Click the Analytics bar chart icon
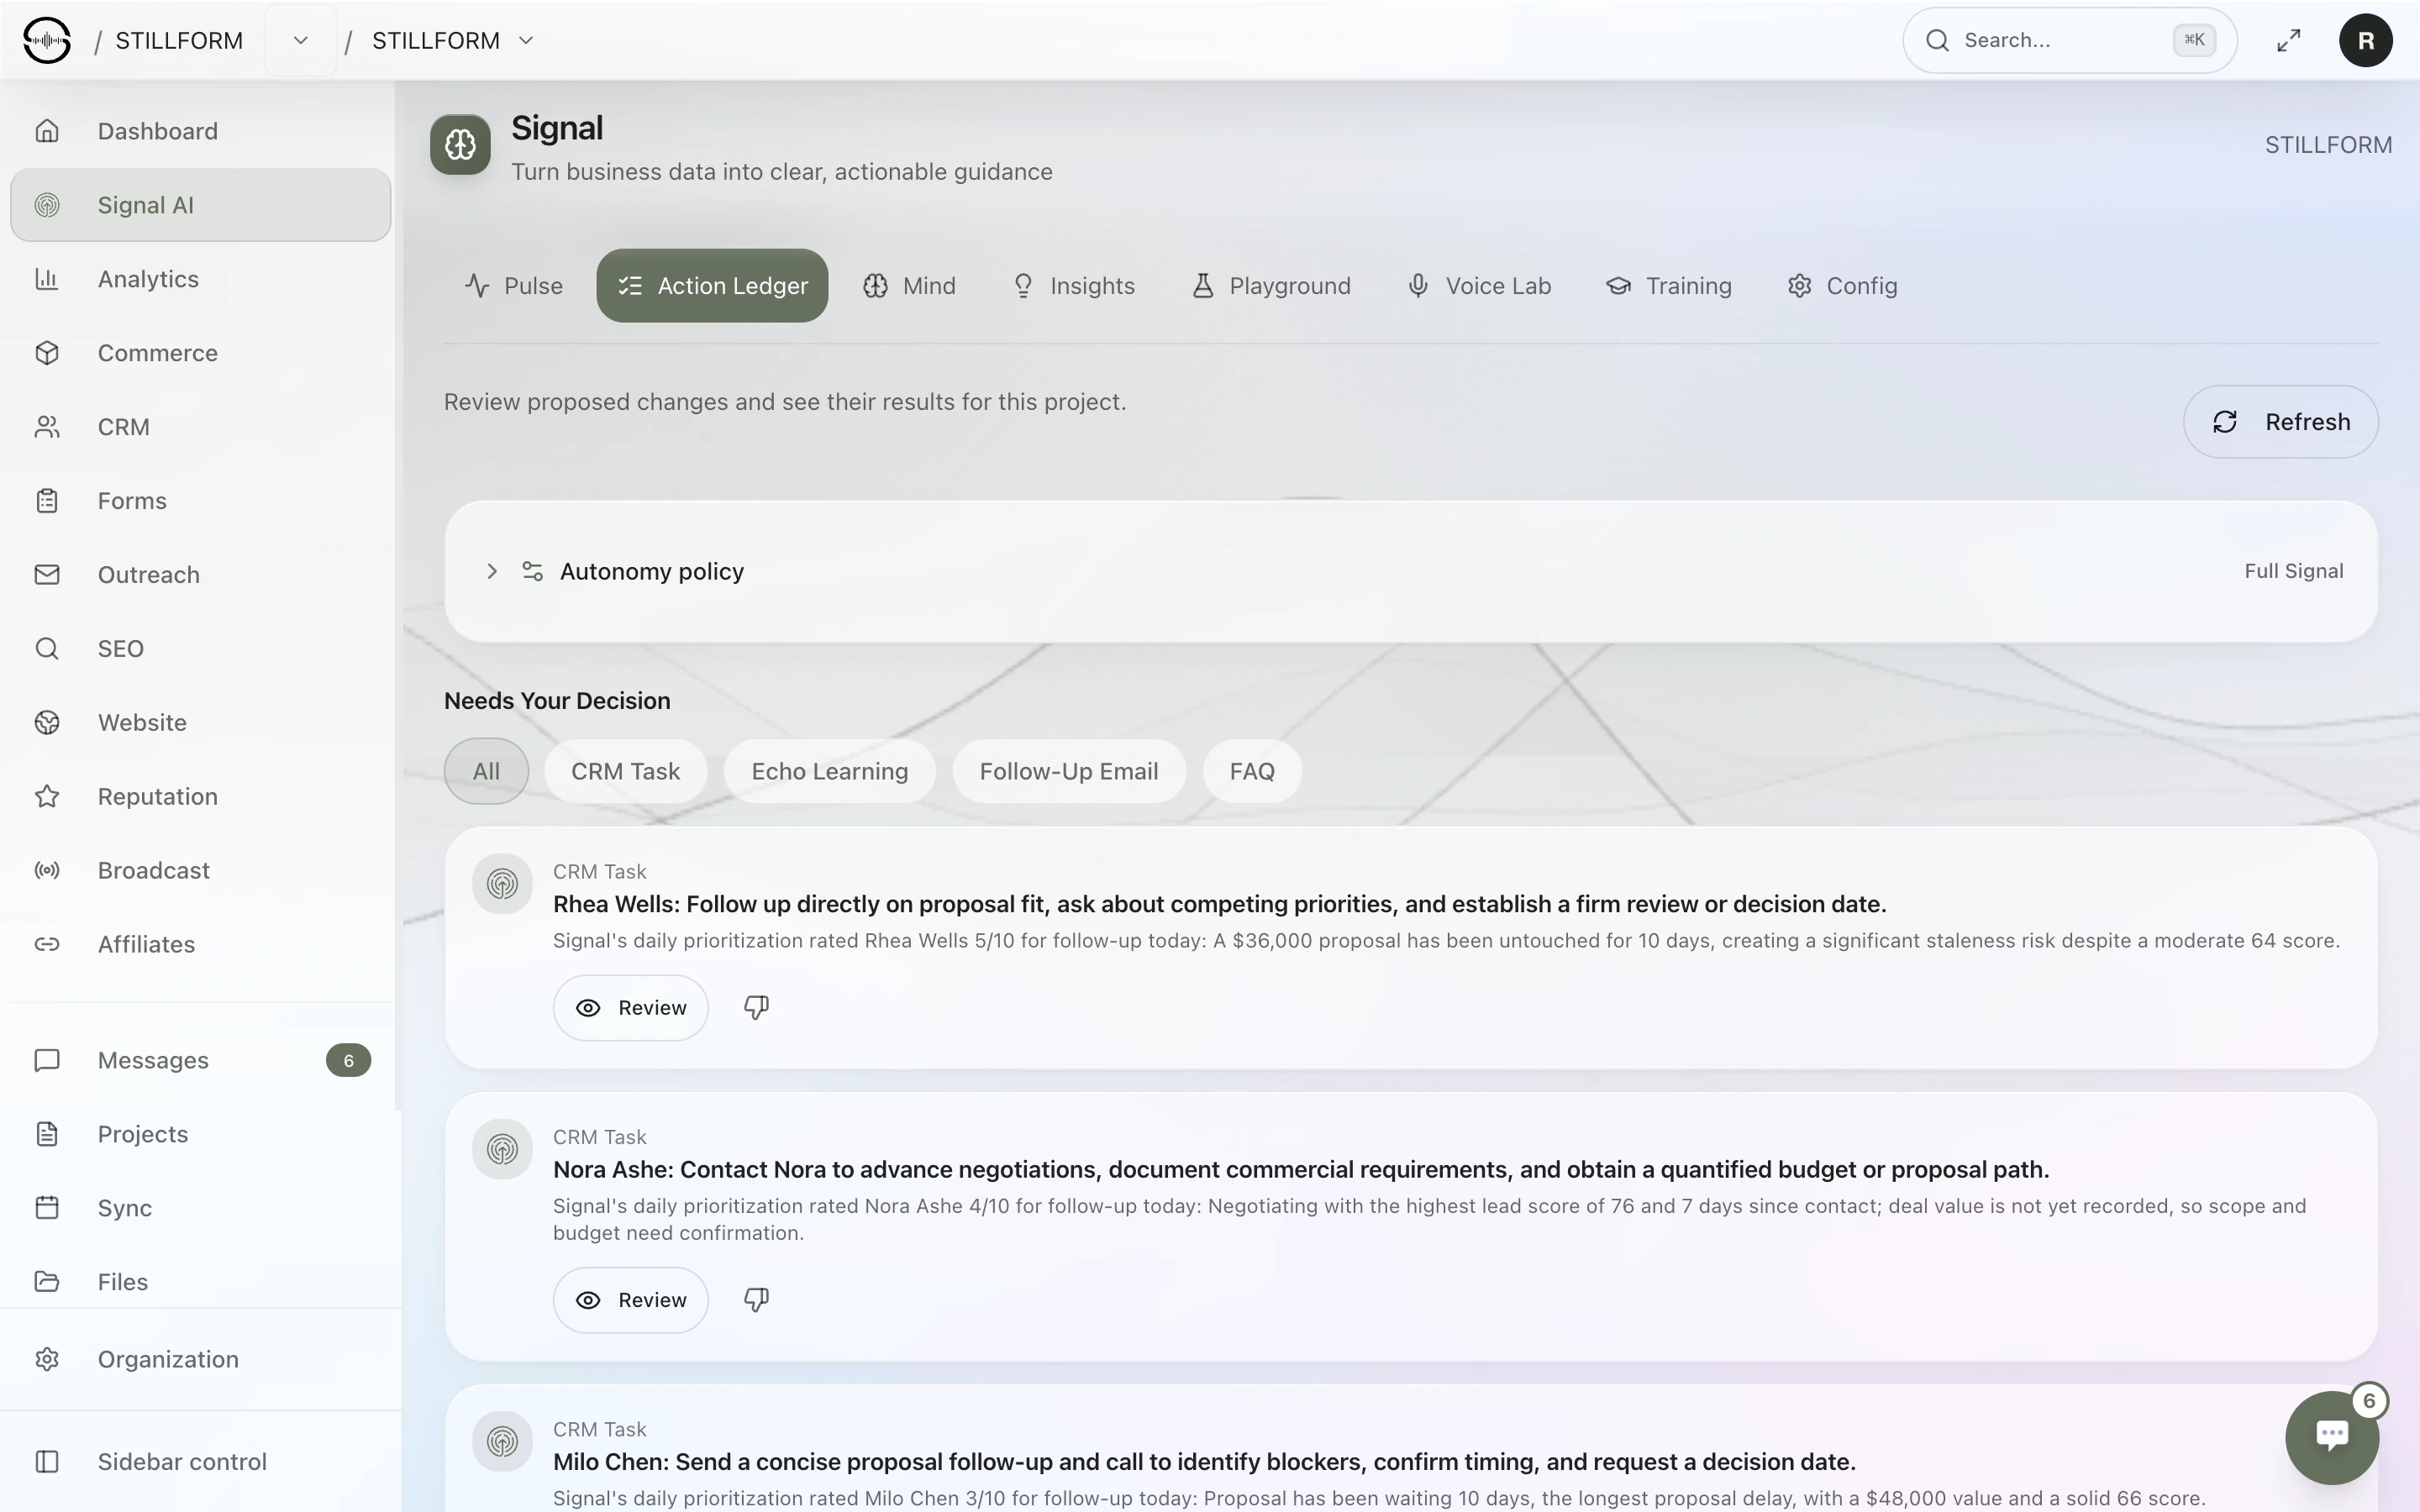The height and width of the screenshot is (1512, 2420). (47, 279)
